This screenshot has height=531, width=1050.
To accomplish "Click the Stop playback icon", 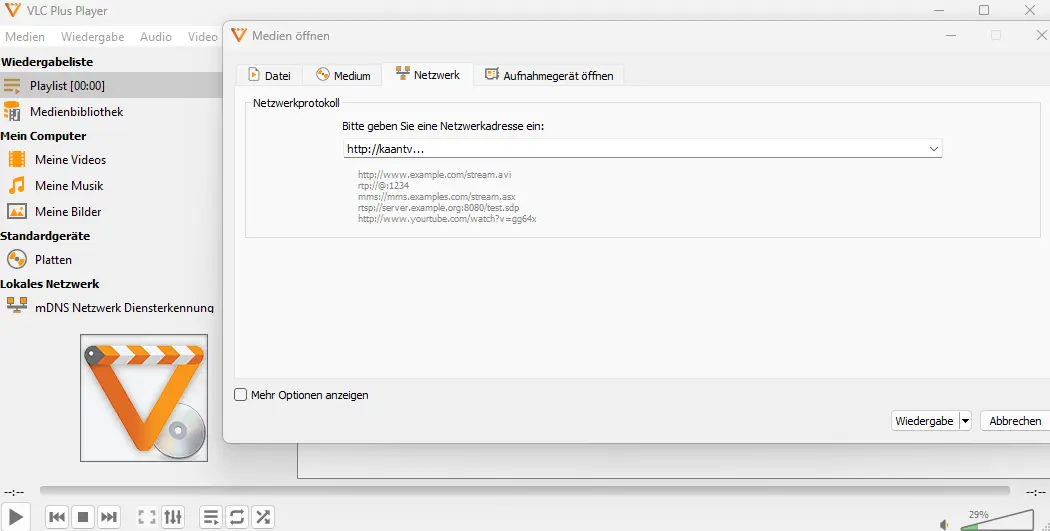I will click(83, 517).
